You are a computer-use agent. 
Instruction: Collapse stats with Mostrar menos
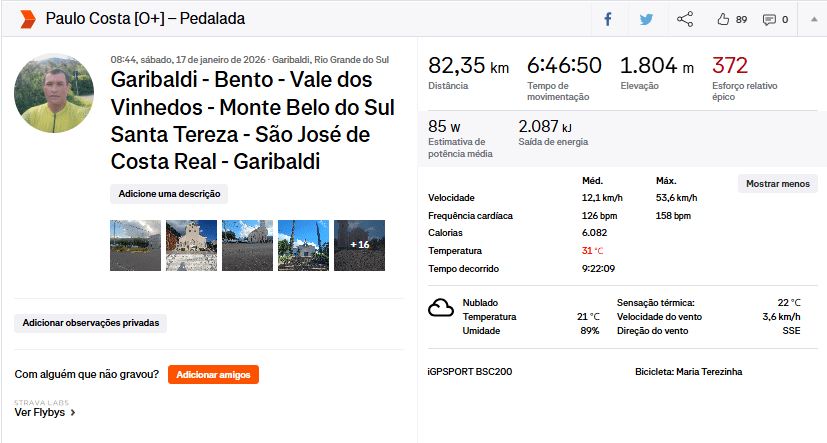click(777, 184)
